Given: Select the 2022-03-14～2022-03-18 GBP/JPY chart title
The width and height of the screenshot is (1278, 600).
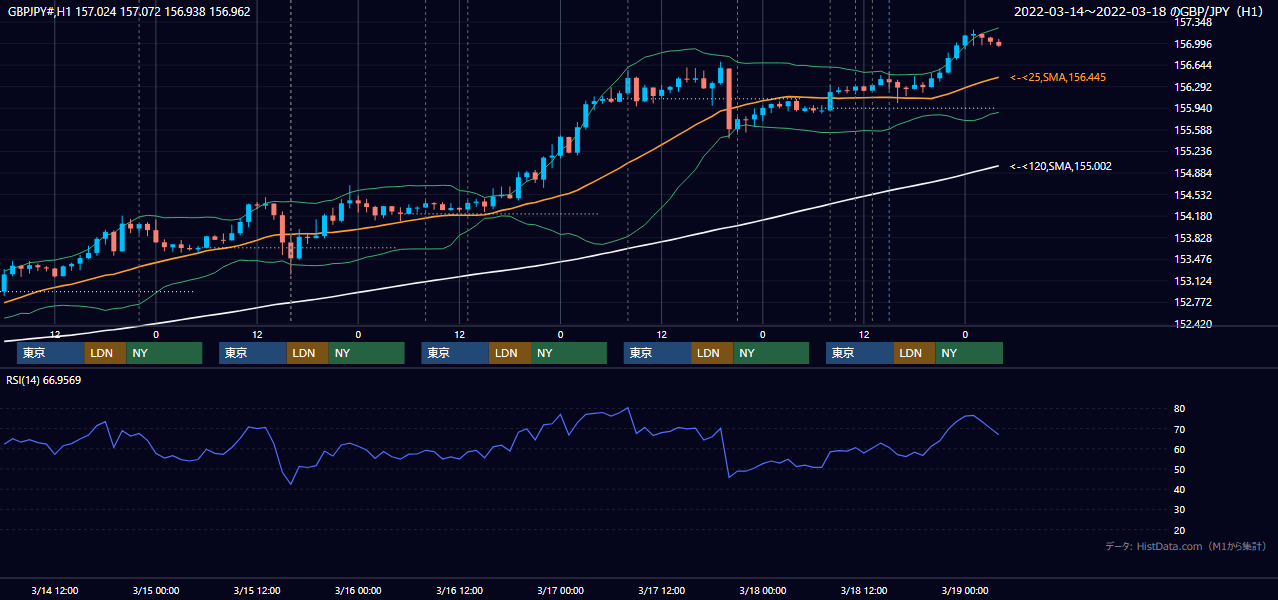Looking at the screenshot, I should click(1141, 12).
